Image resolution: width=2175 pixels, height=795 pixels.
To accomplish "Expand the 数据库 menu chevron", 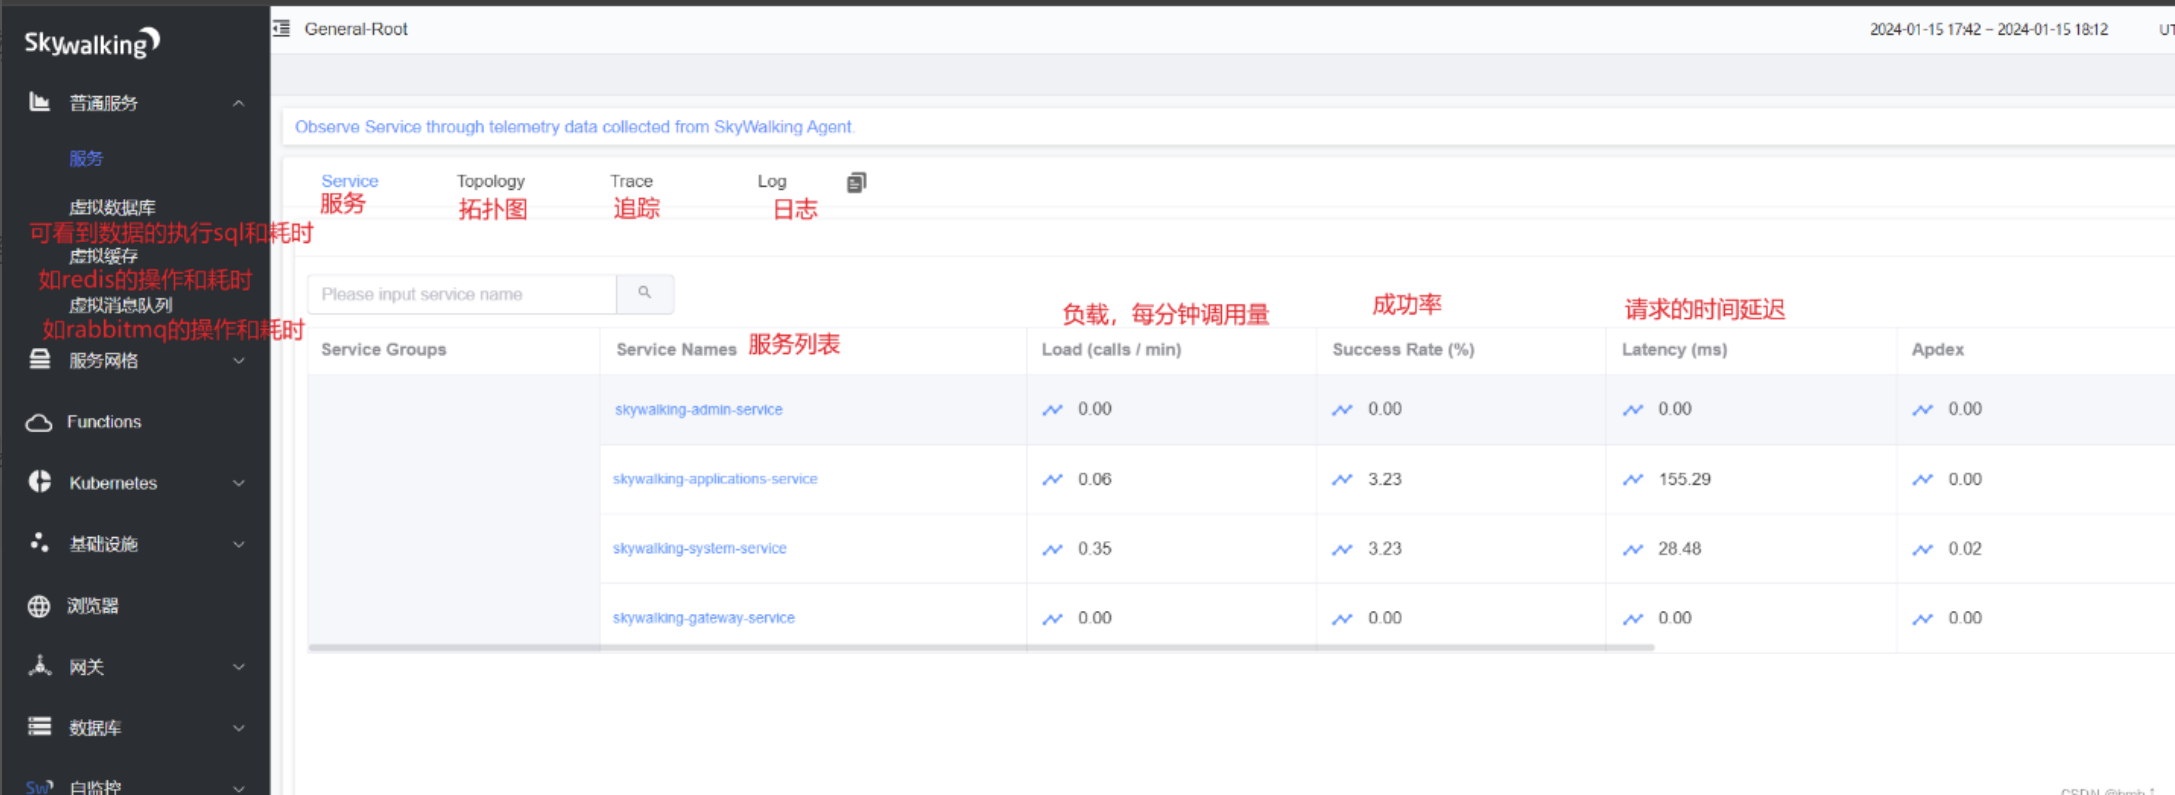I will (x=239, y=728).
